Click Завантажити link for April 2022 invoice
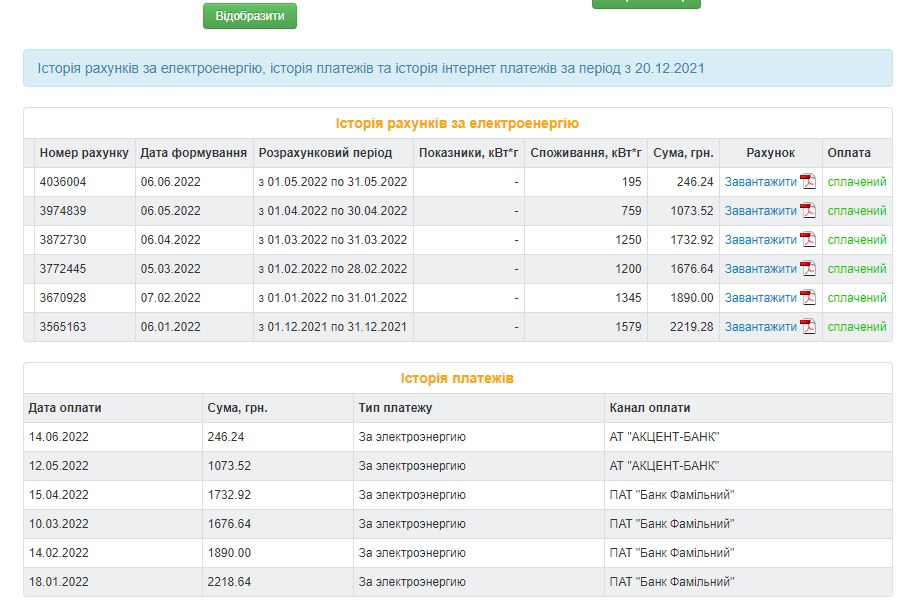Screen dimensions: 913x613 click(760, 211)
